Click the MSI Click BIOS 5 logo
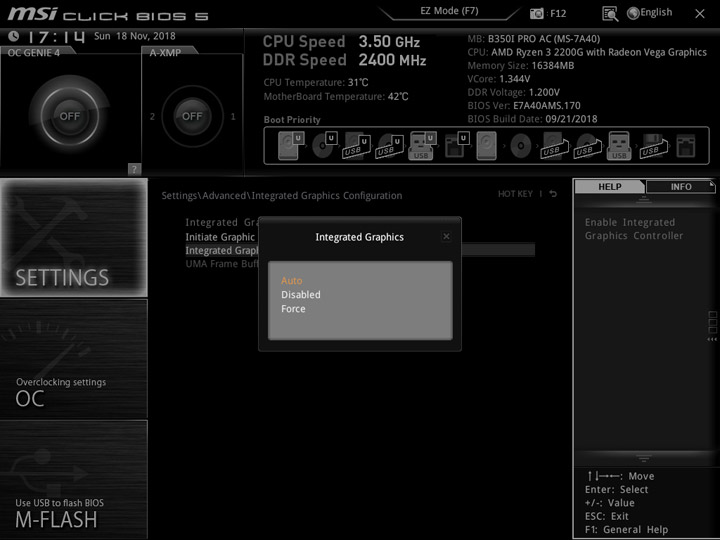The image size is (720, 540). pos(108,14)
